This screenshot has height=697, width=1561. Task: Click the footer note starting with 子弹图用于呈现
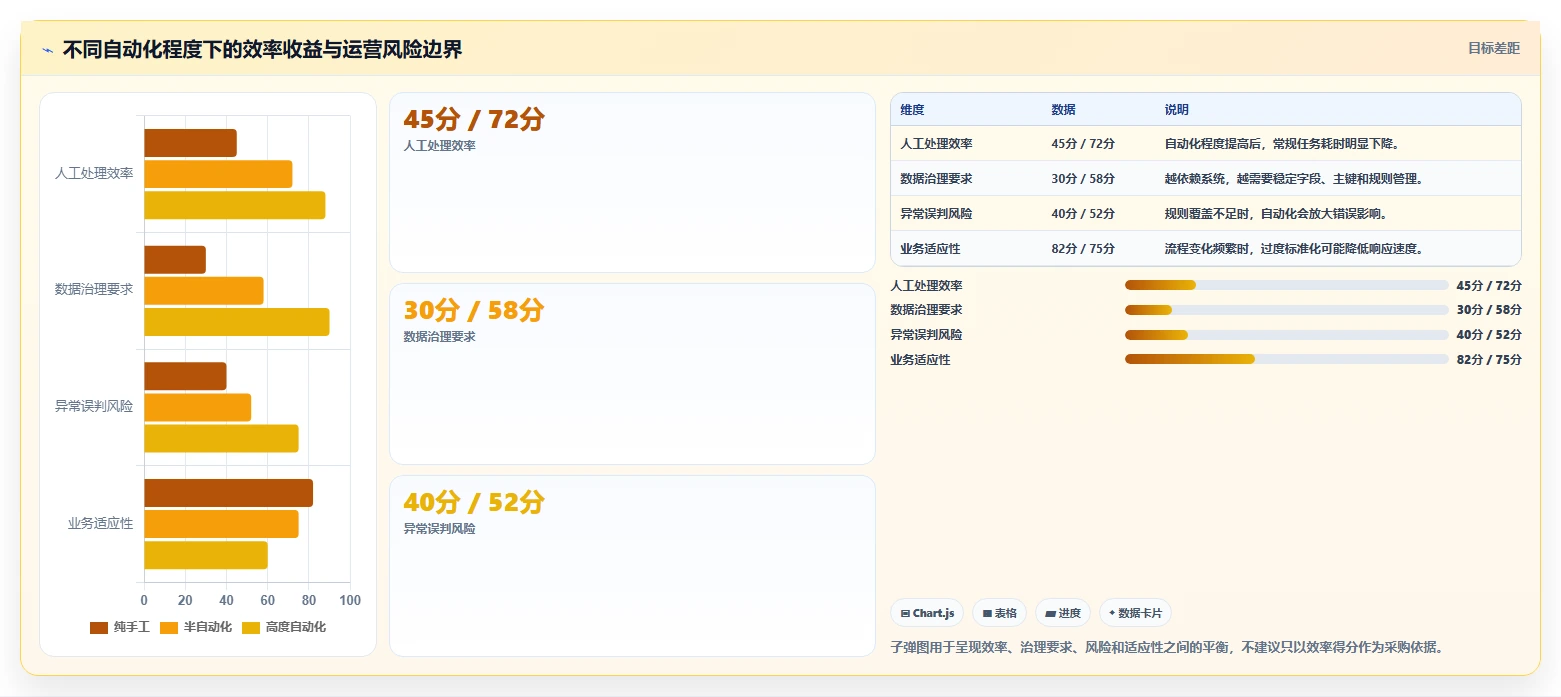pos(1166,647)
